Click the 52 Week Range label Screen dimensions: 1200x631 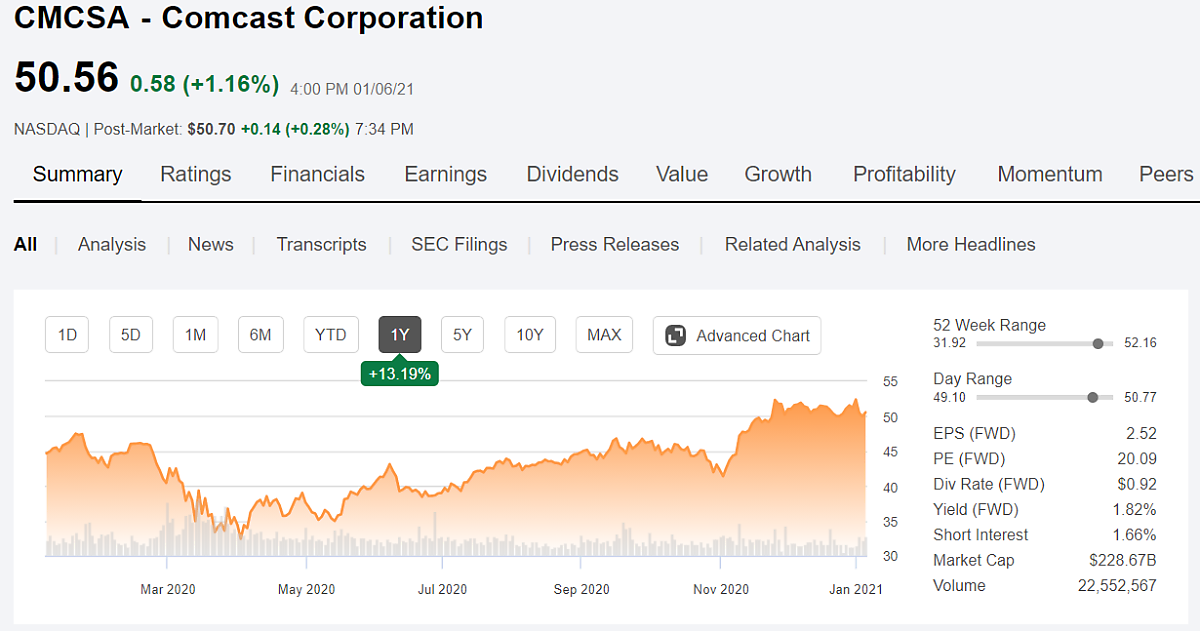989,325
